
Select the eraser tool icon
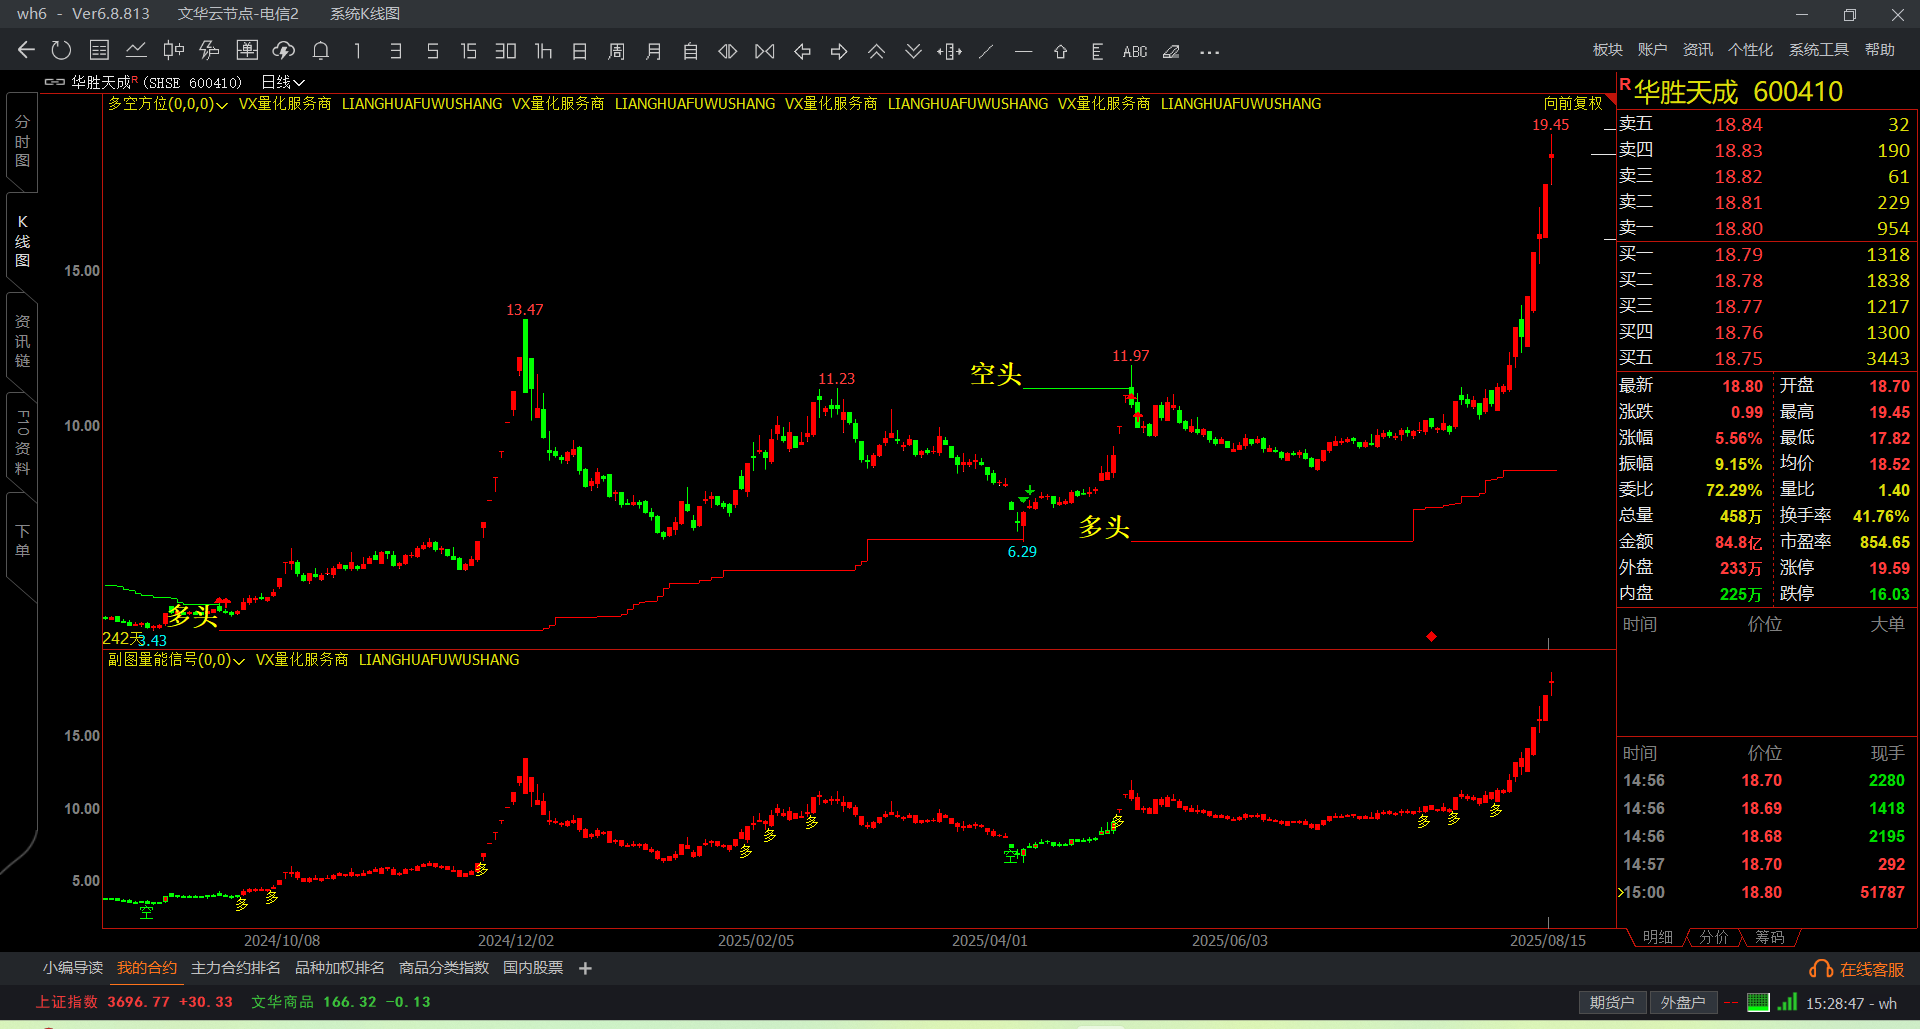(x=1172, y=51)
